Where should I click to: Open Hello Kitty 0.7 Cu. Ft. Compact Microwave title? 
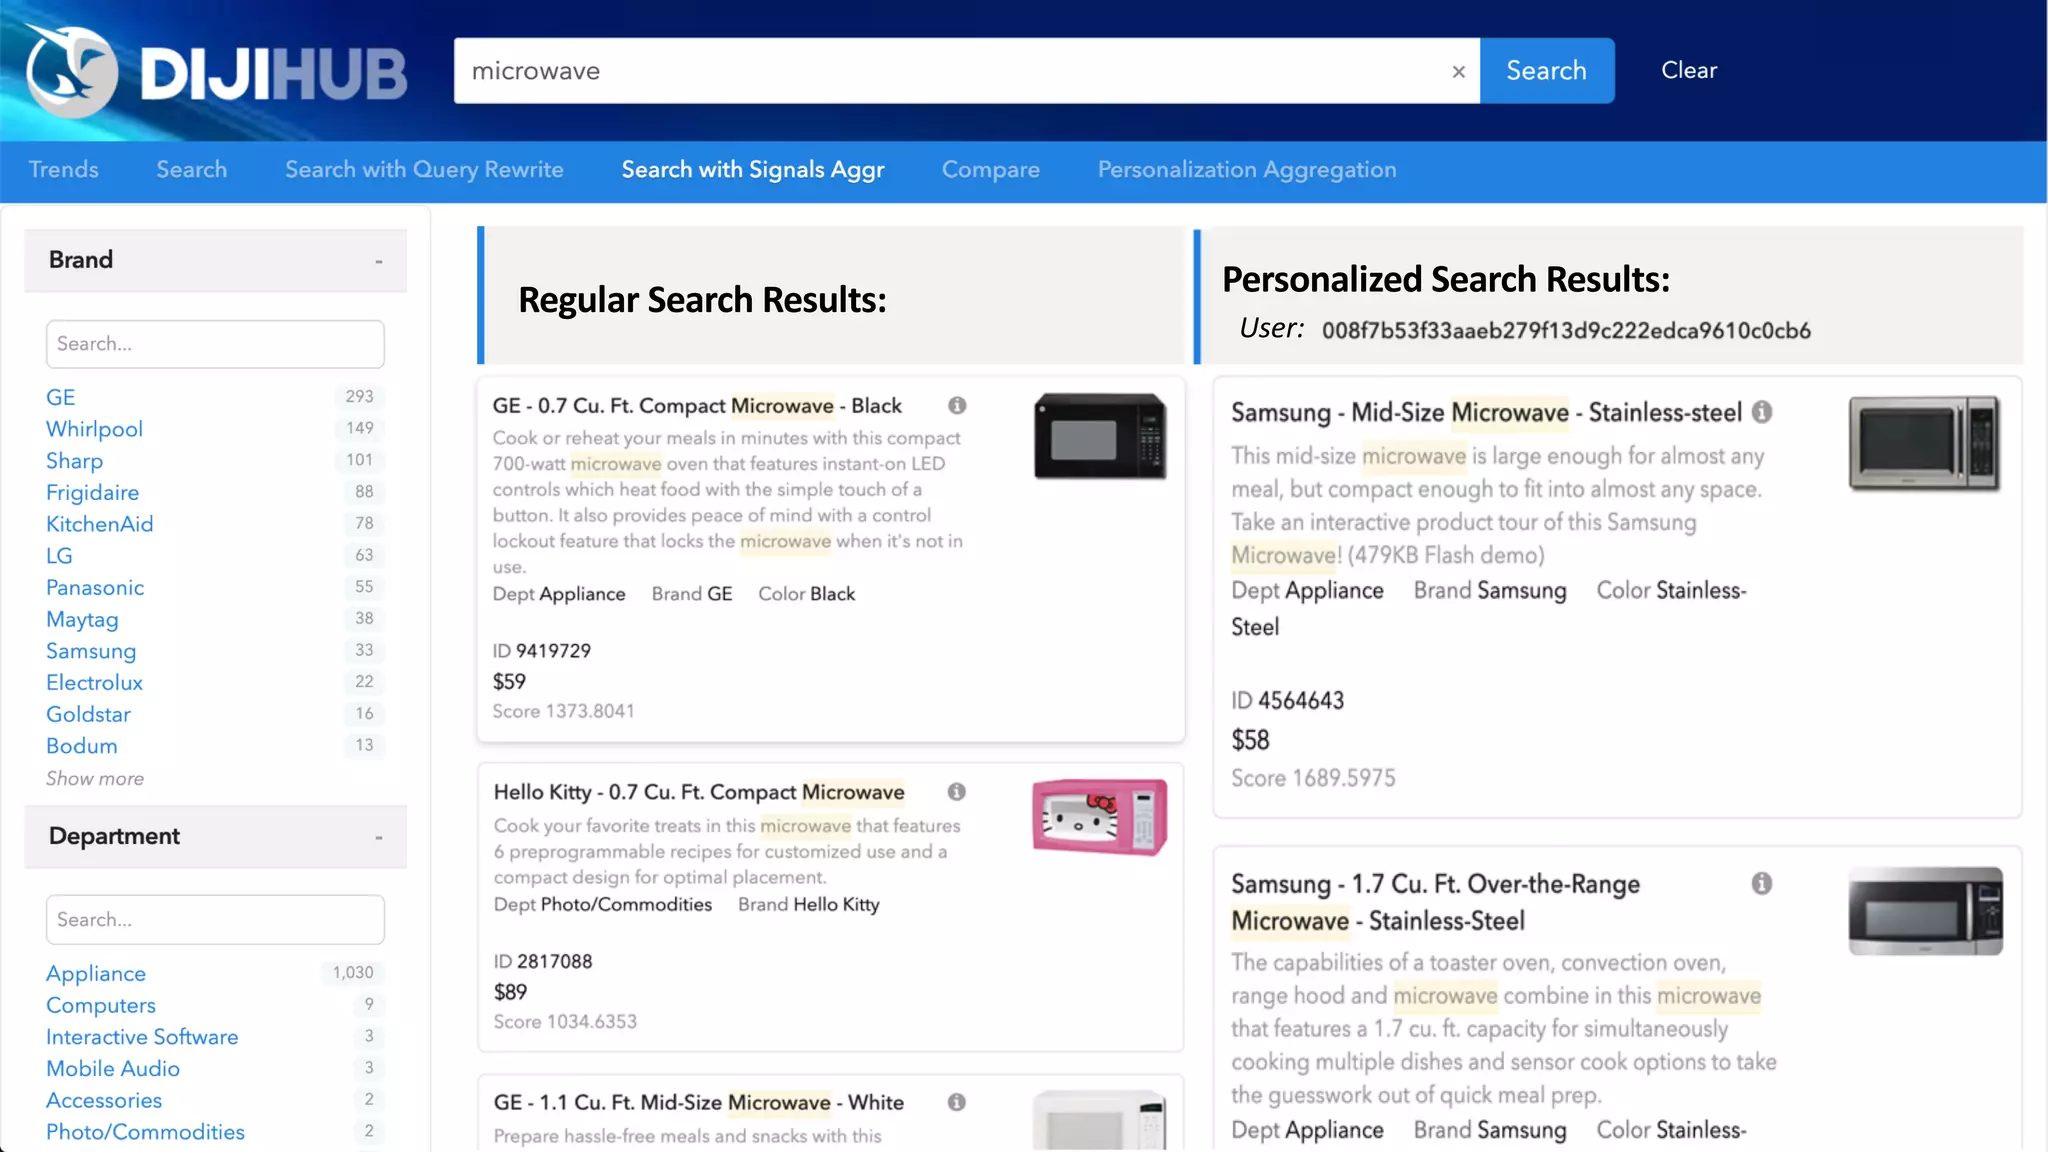point(699,792)
